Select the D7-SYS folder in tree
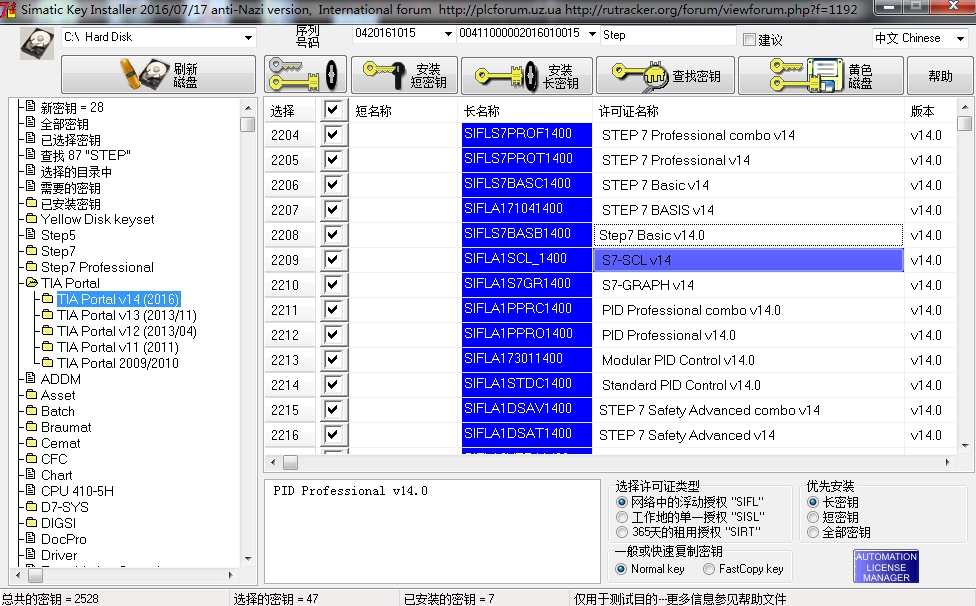Screen dimensions: 976x606 [65, 508]
